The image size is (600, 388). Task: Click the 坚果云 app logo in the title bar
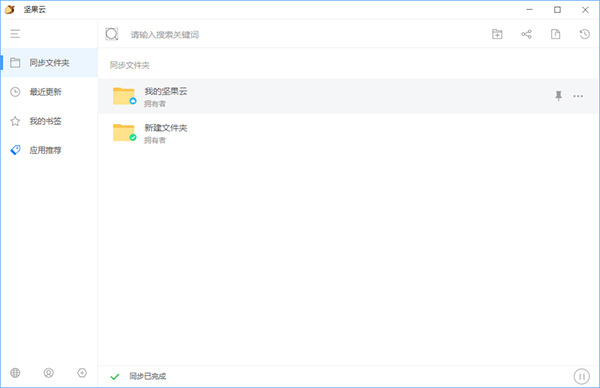click(10, 10)
